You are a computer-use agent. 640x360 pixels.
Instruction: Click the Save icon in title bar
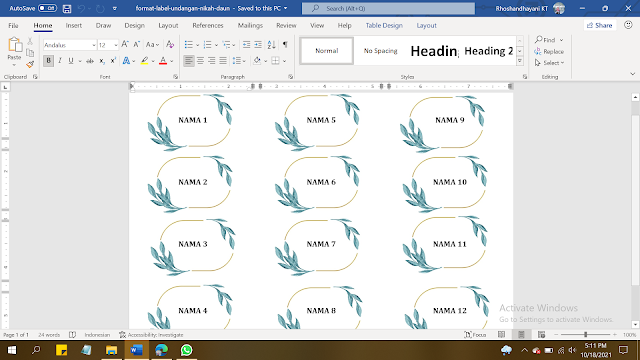(x=67, y=8)
